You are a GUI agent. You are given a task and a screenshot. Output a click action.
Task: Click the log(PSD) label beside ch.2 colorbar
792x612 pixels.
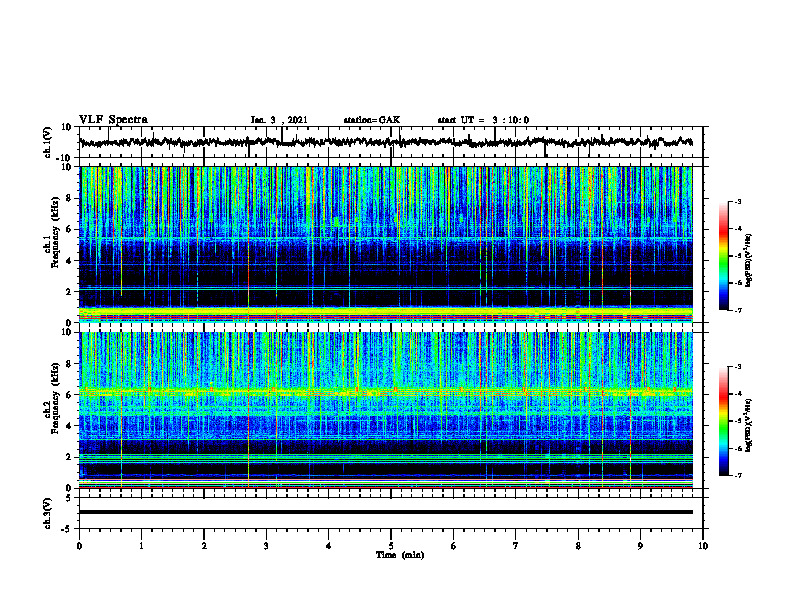[749, 425]
